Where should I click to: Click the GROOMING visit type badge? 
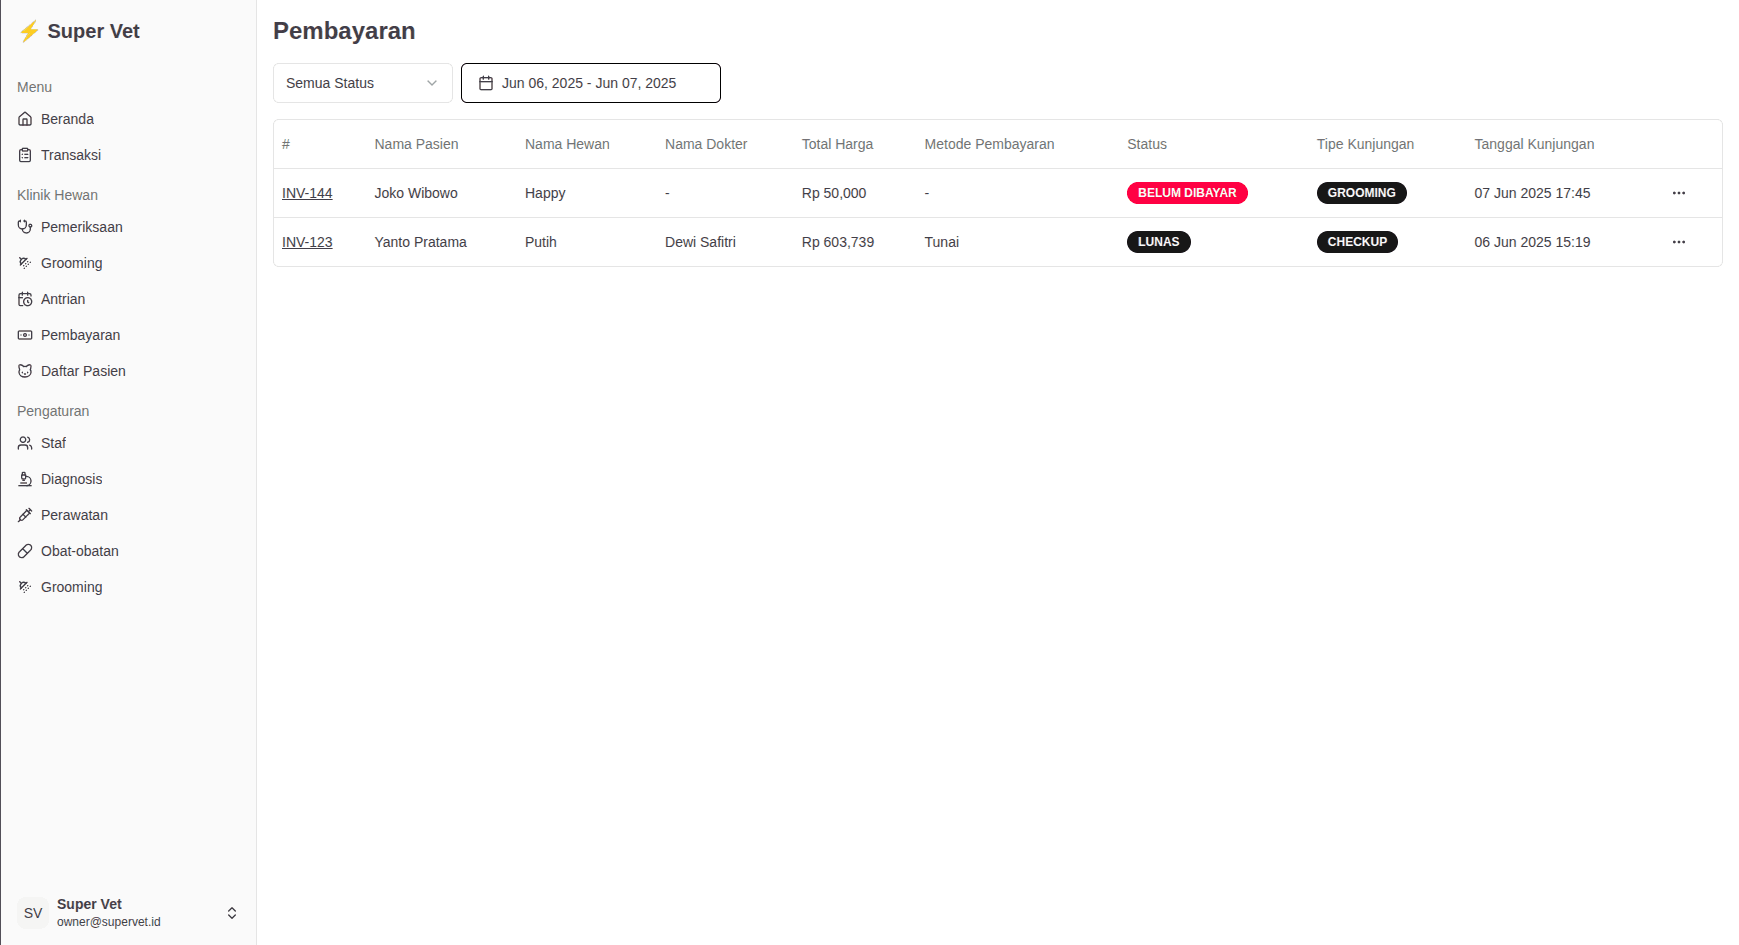point(1361,193)
